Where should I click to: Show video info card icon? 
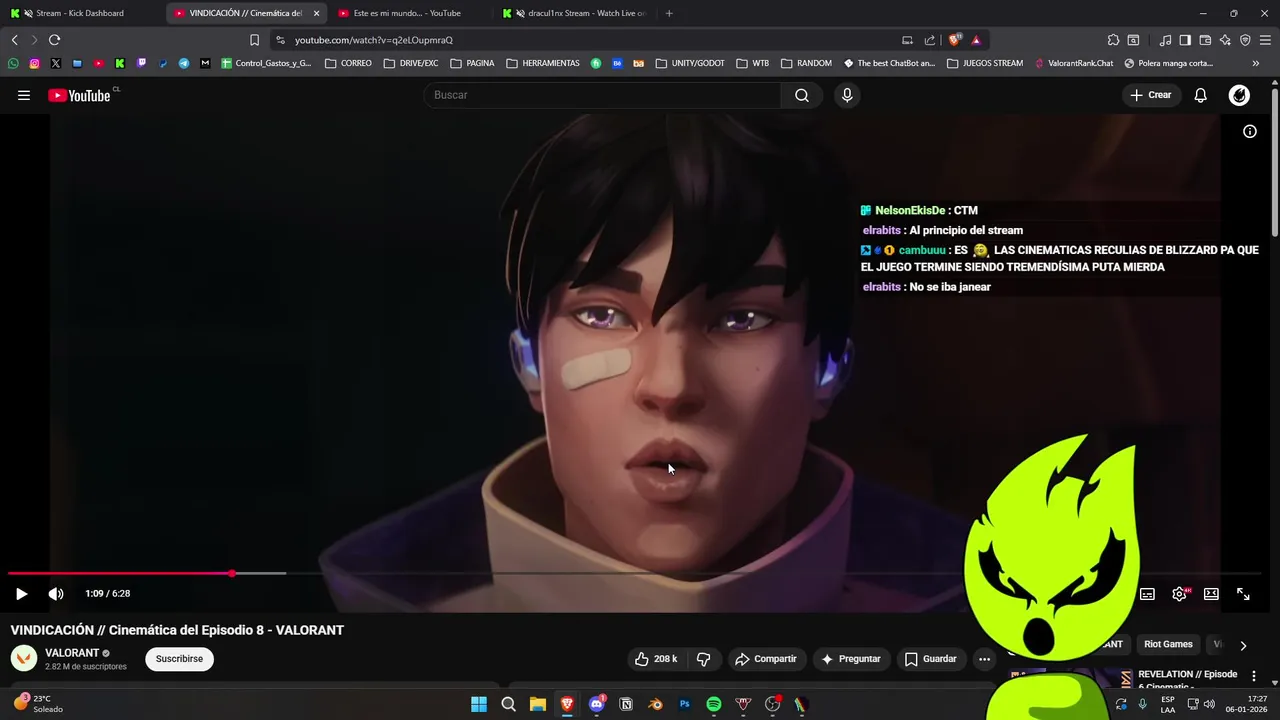click(x=1249, y=131)
